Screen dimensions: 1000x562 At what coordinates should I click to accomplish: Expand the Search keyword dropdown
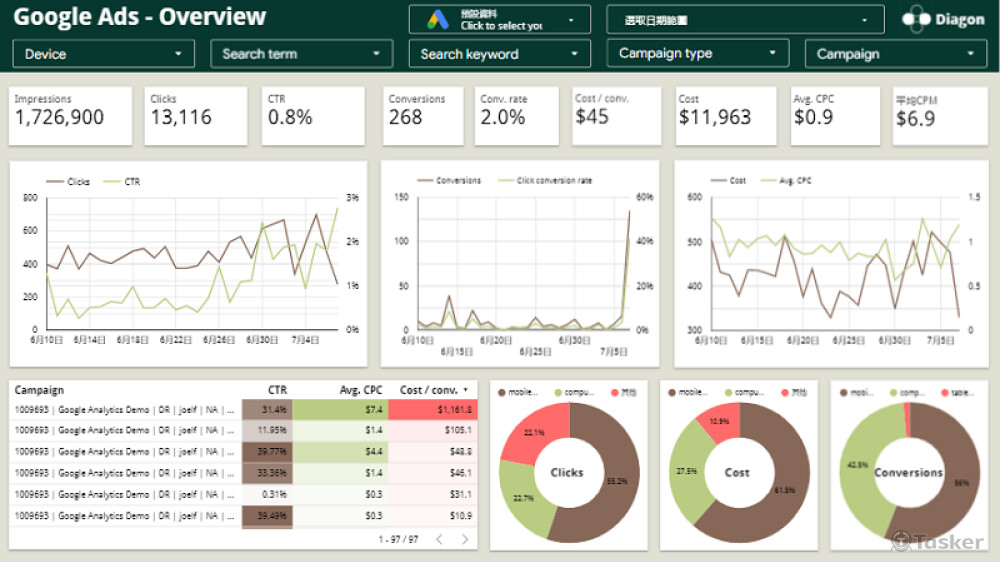pos(499,54)
